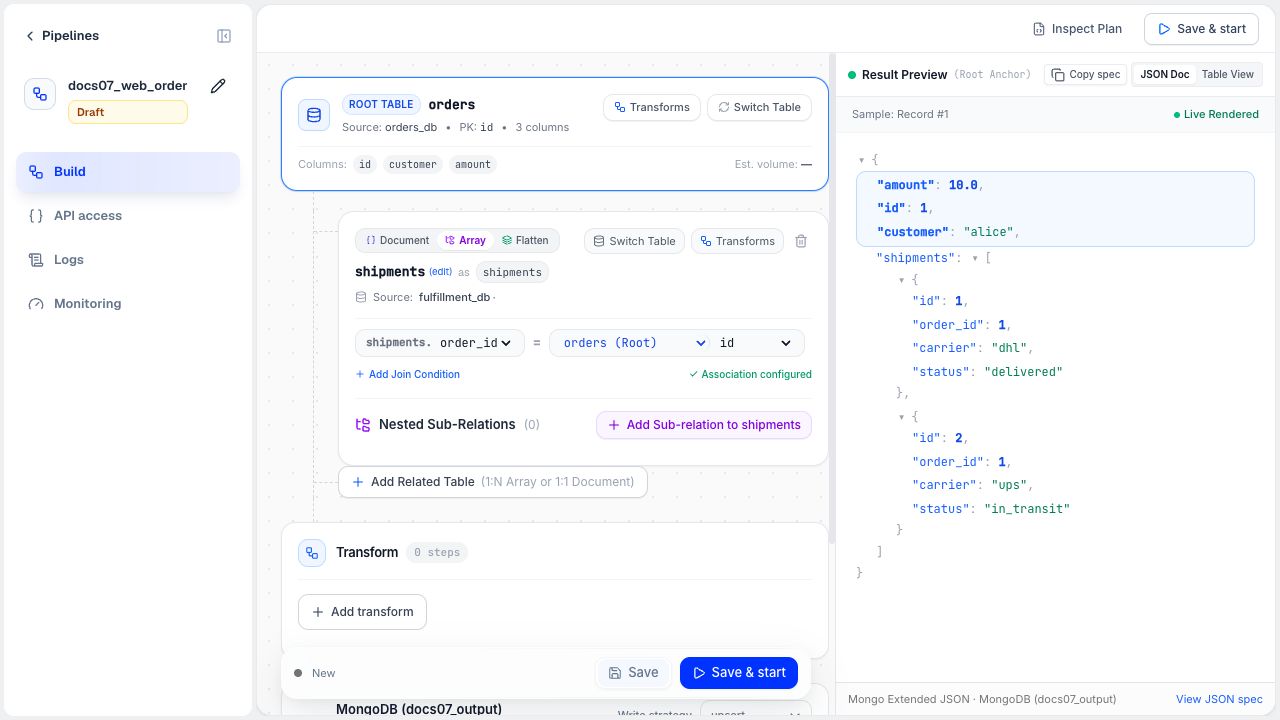Open the id join column dropdown

click(757, 343)
